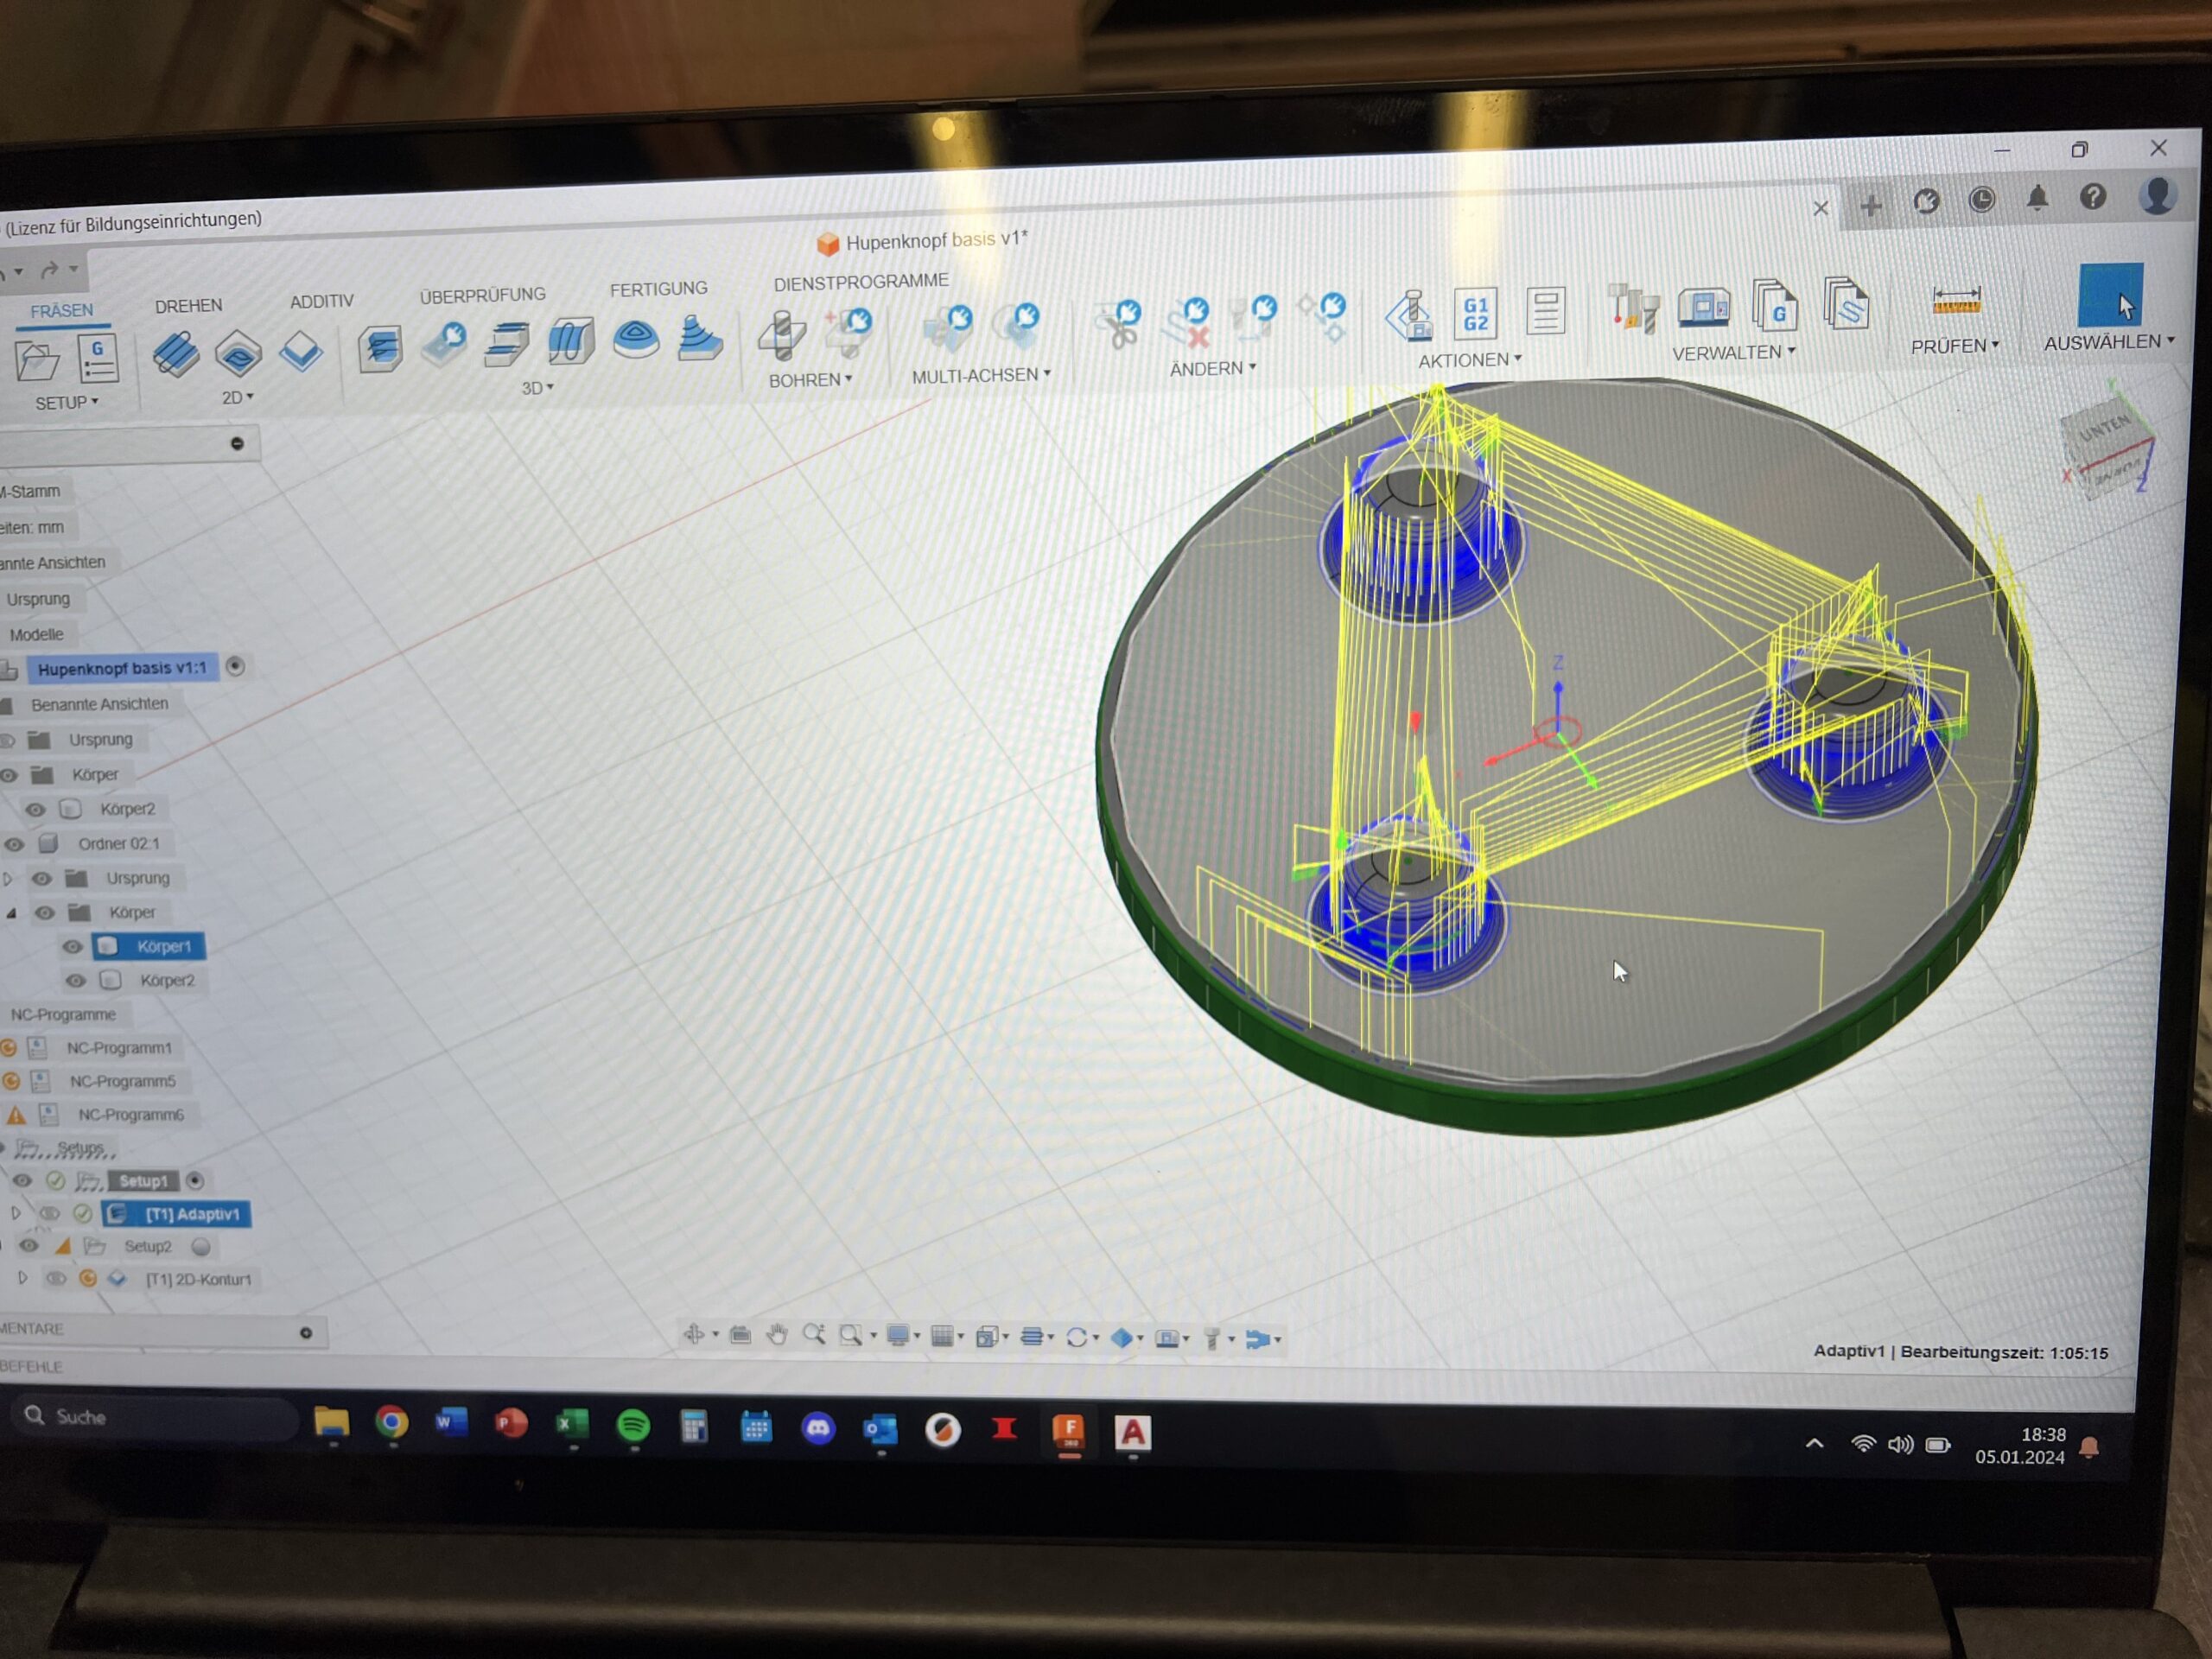The height and width of the screenshot is (1659, 2212).
Task: Select NC-Programm5 in the browser
Action: tap(122, 1081)
